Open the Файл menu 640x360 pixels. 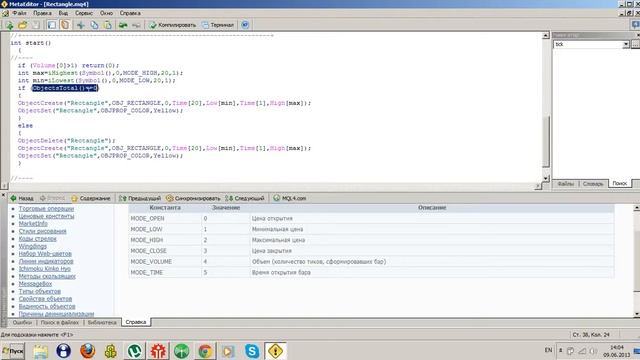pos(19,13)
